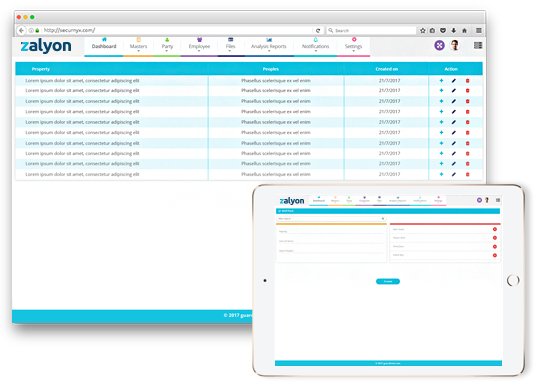
Task: Open the list view icon beside avatar
Action: pyautogui.click(x=478, y=45)
